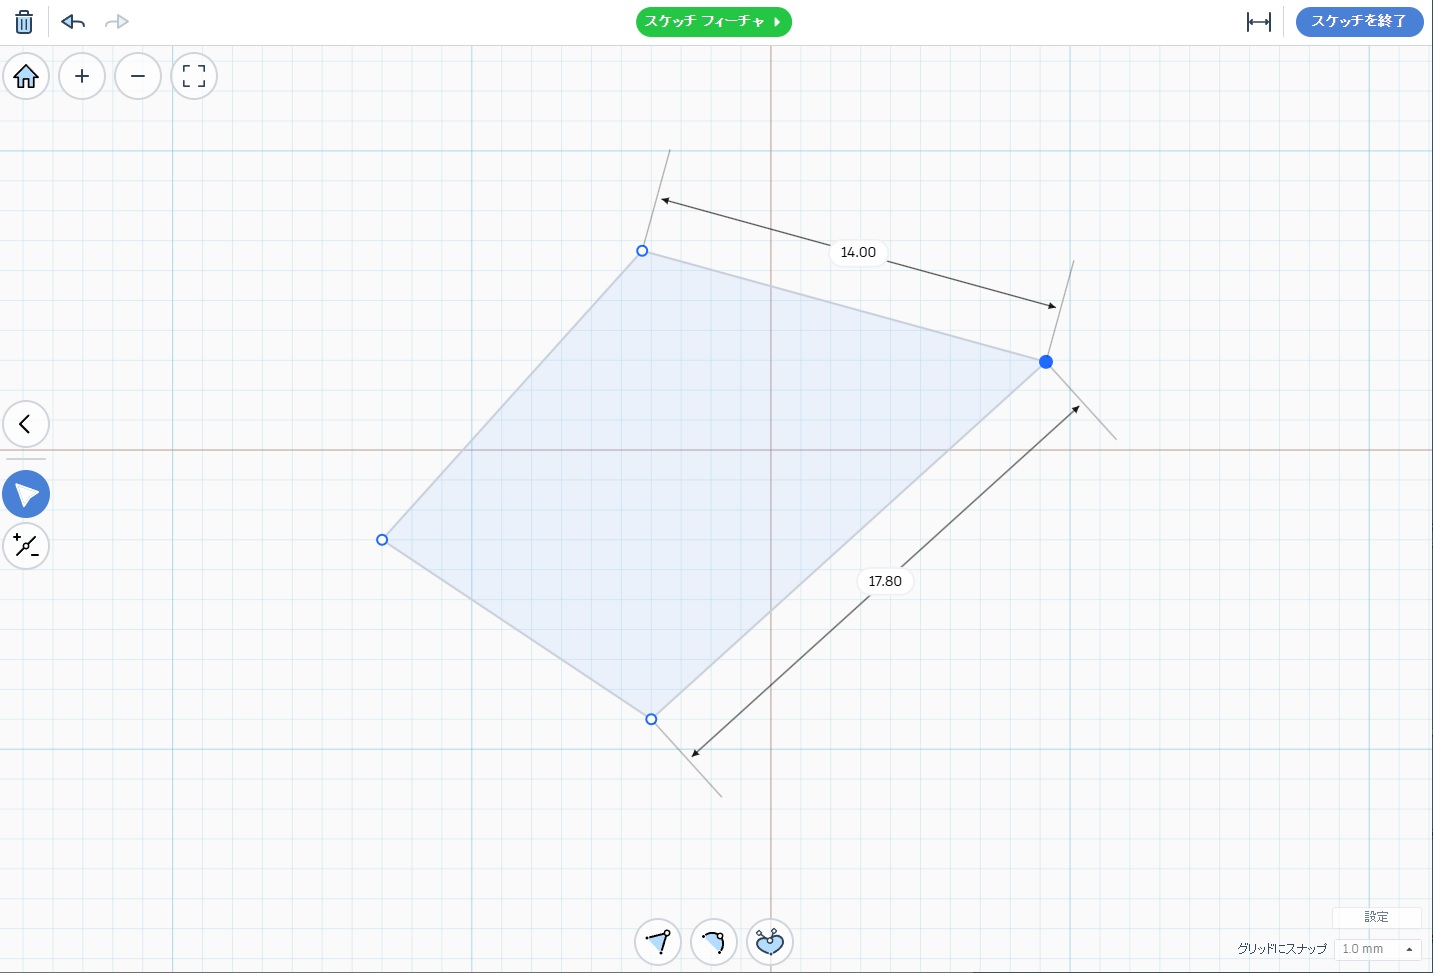
Task: Edit the 17.80 dimension value
Action: [x=885, y=581]
